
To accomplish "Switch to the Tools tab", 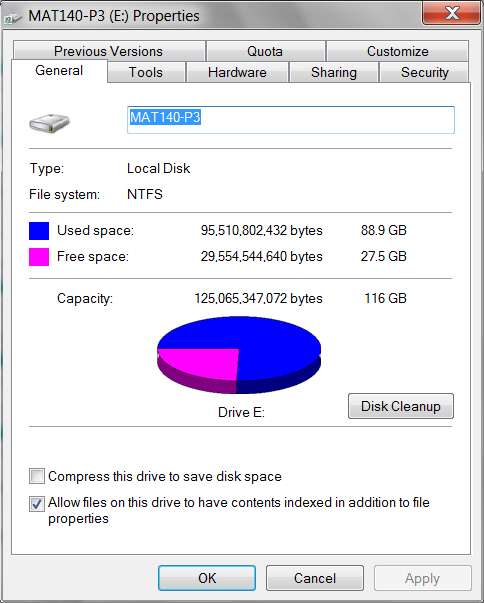I will point(146,72).
